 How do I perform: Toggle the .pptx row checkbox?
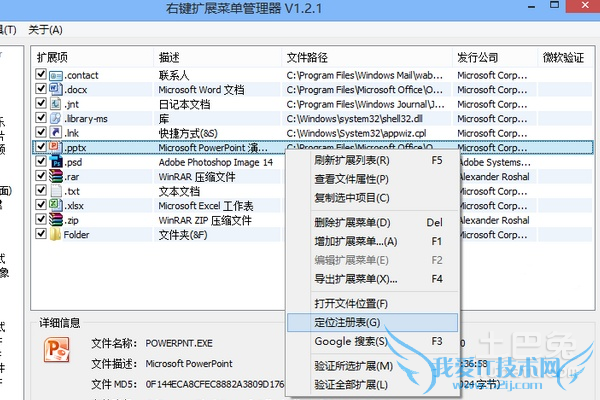pos(41,147)
